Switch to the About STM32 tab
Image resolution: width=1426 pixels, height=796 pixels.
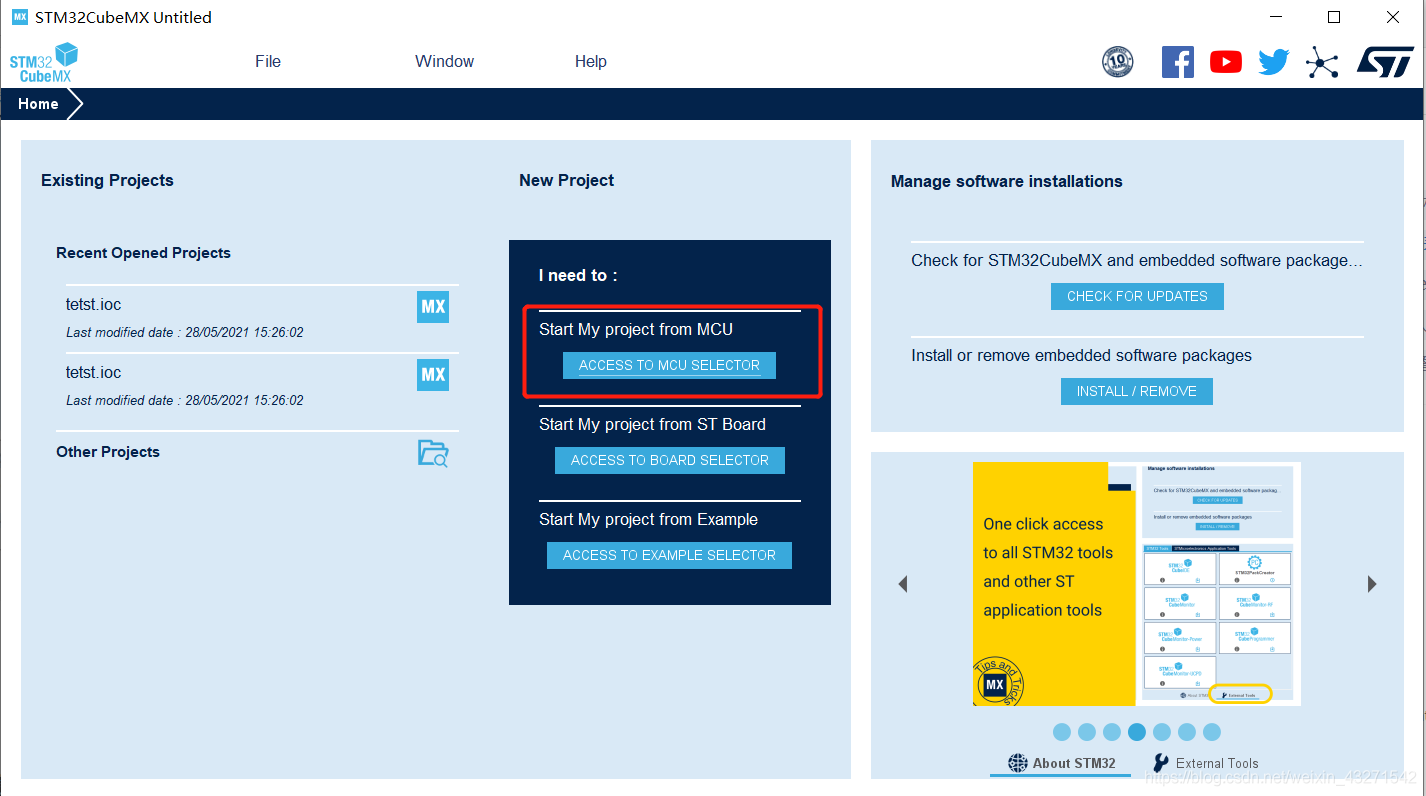point(1061,763)
